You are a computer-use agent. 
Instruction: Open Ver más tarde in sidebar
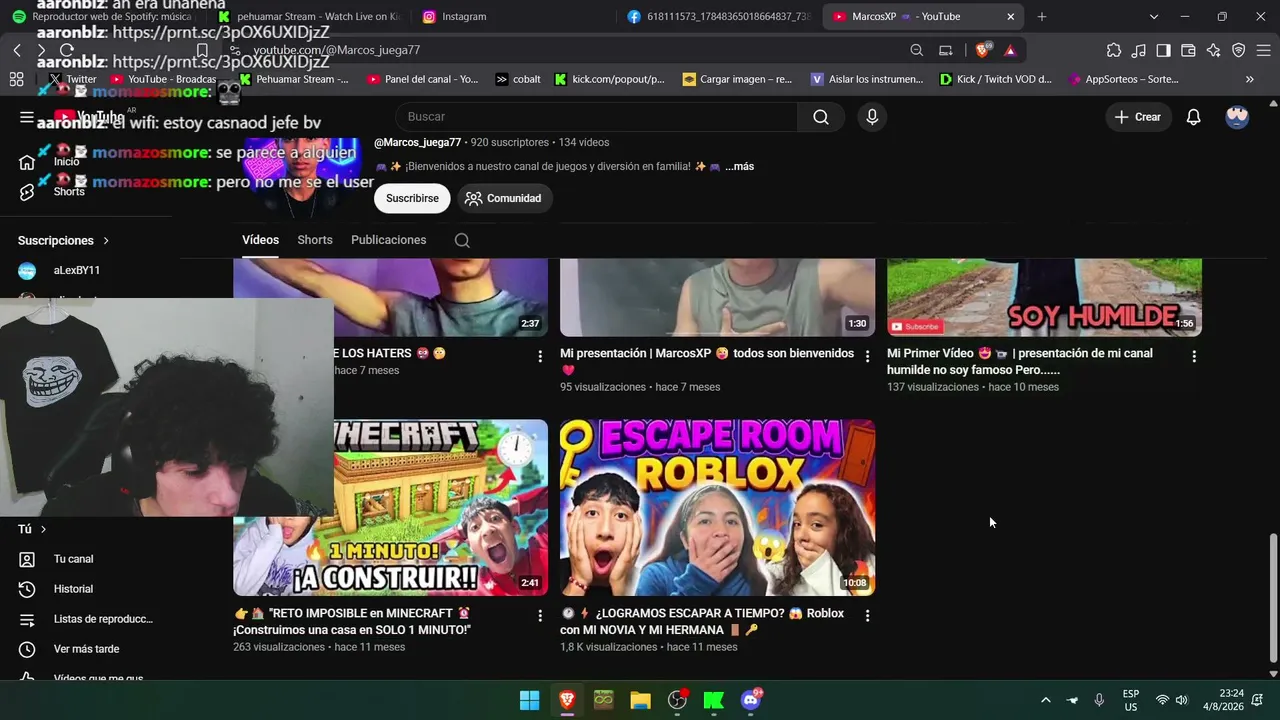pyautogui.click(x=86, y=649)
